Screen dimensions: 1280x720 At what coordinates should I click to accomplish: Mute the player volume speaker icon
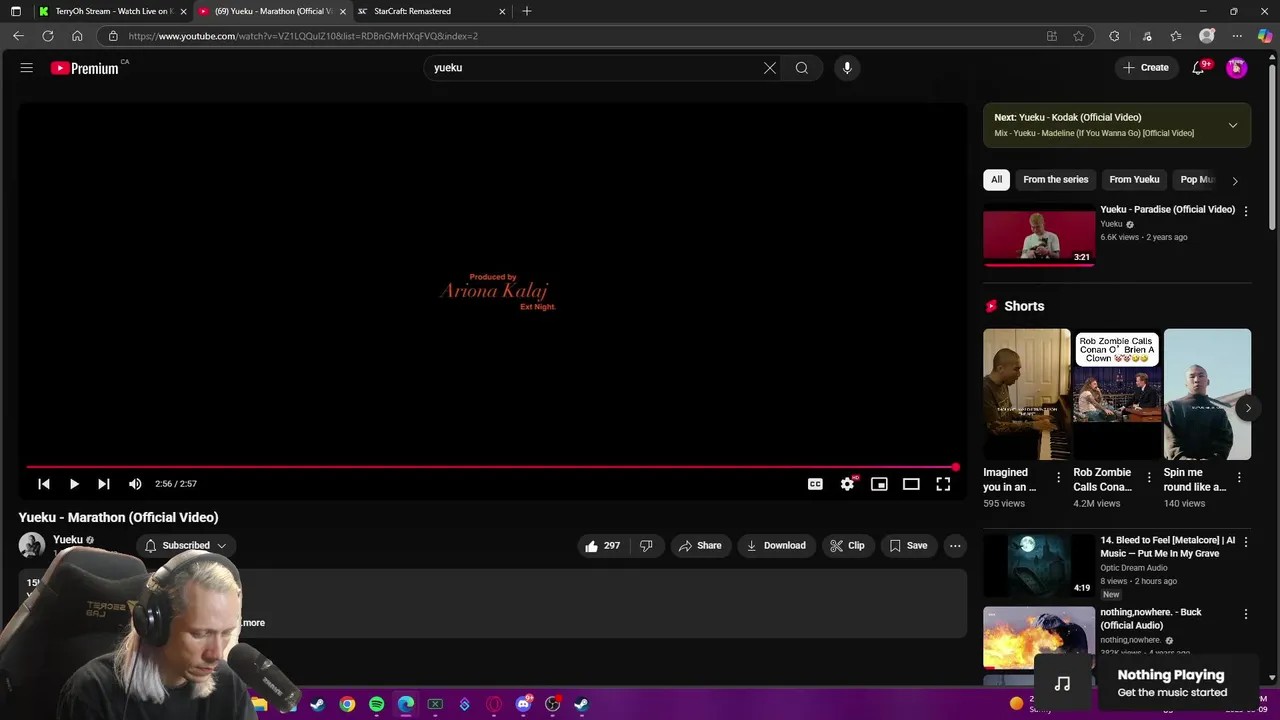(135, 484)
